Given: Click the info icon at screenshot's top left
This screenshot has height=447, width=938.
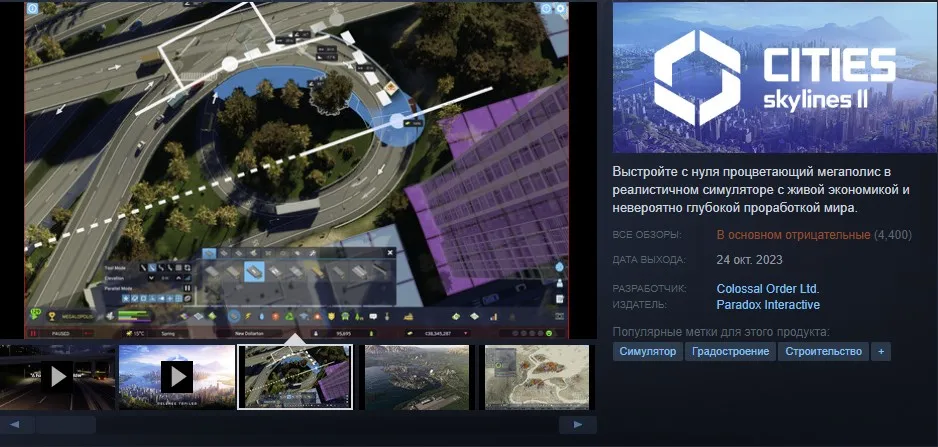Looking at the screenshot, I should tap(32, 8).
